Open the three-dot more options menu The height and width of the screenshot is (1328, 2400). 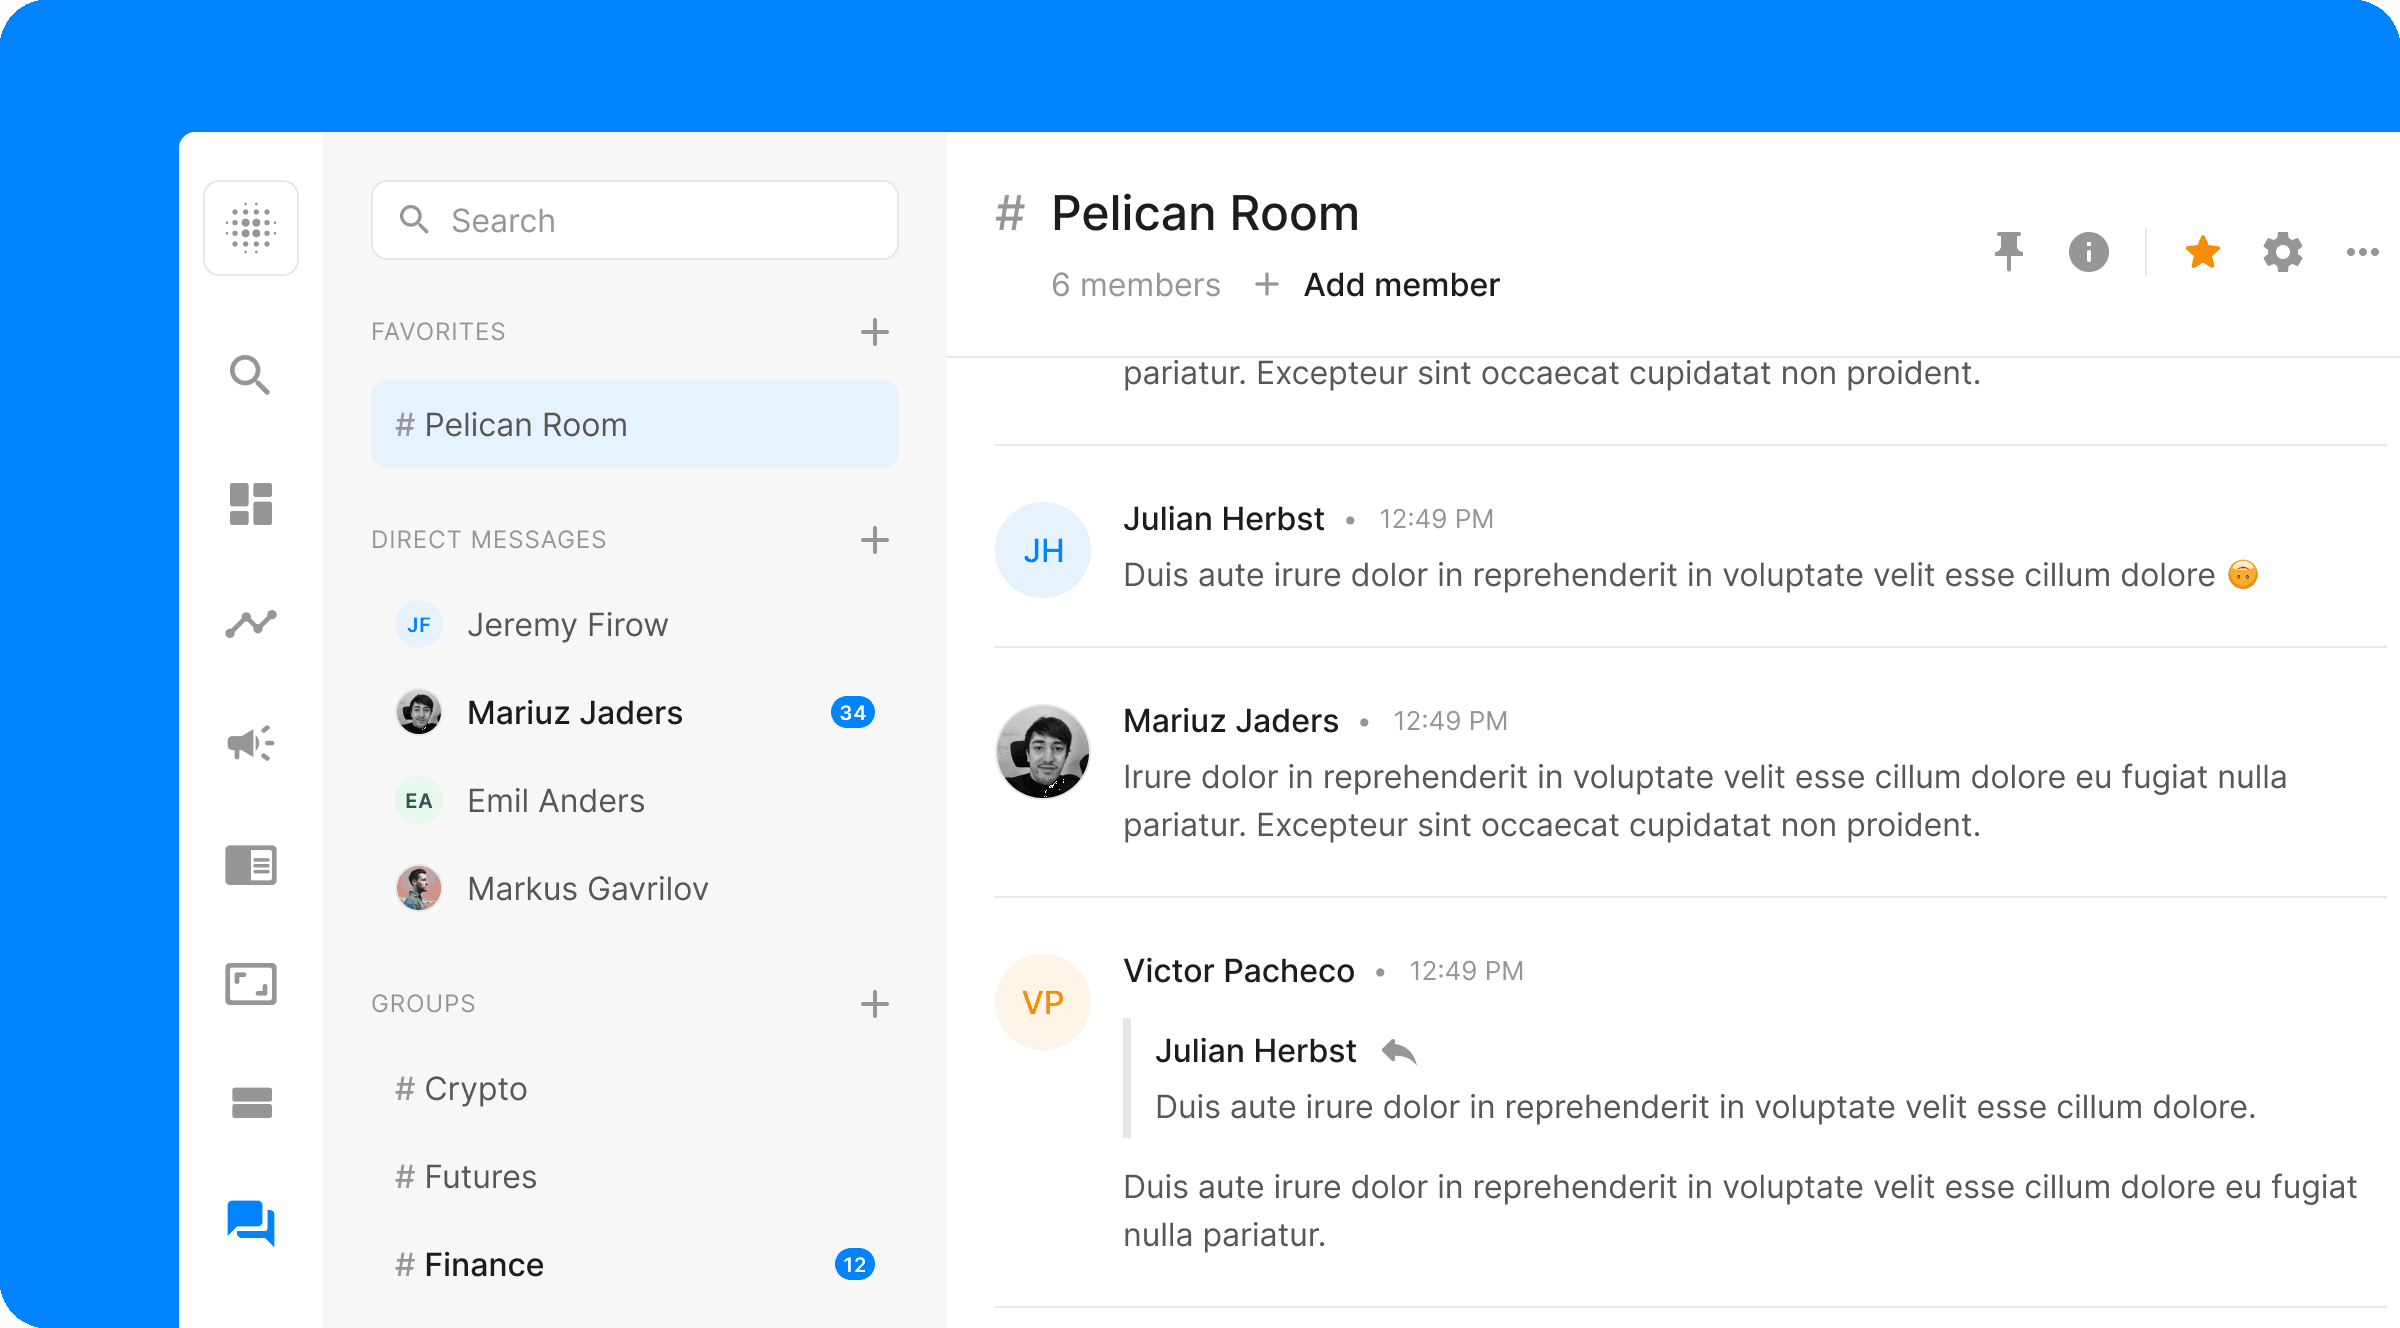(2362, 252)
